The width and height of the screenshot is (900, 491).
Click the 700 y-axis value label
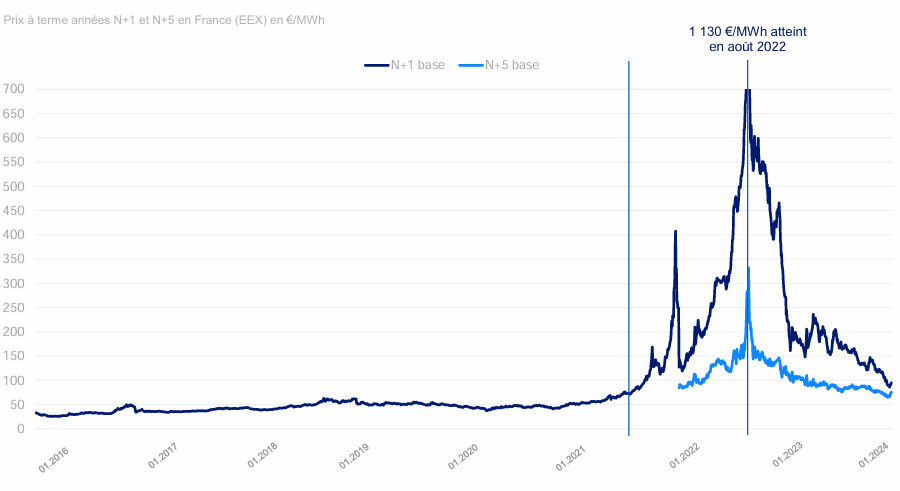[x=13, y=89]
